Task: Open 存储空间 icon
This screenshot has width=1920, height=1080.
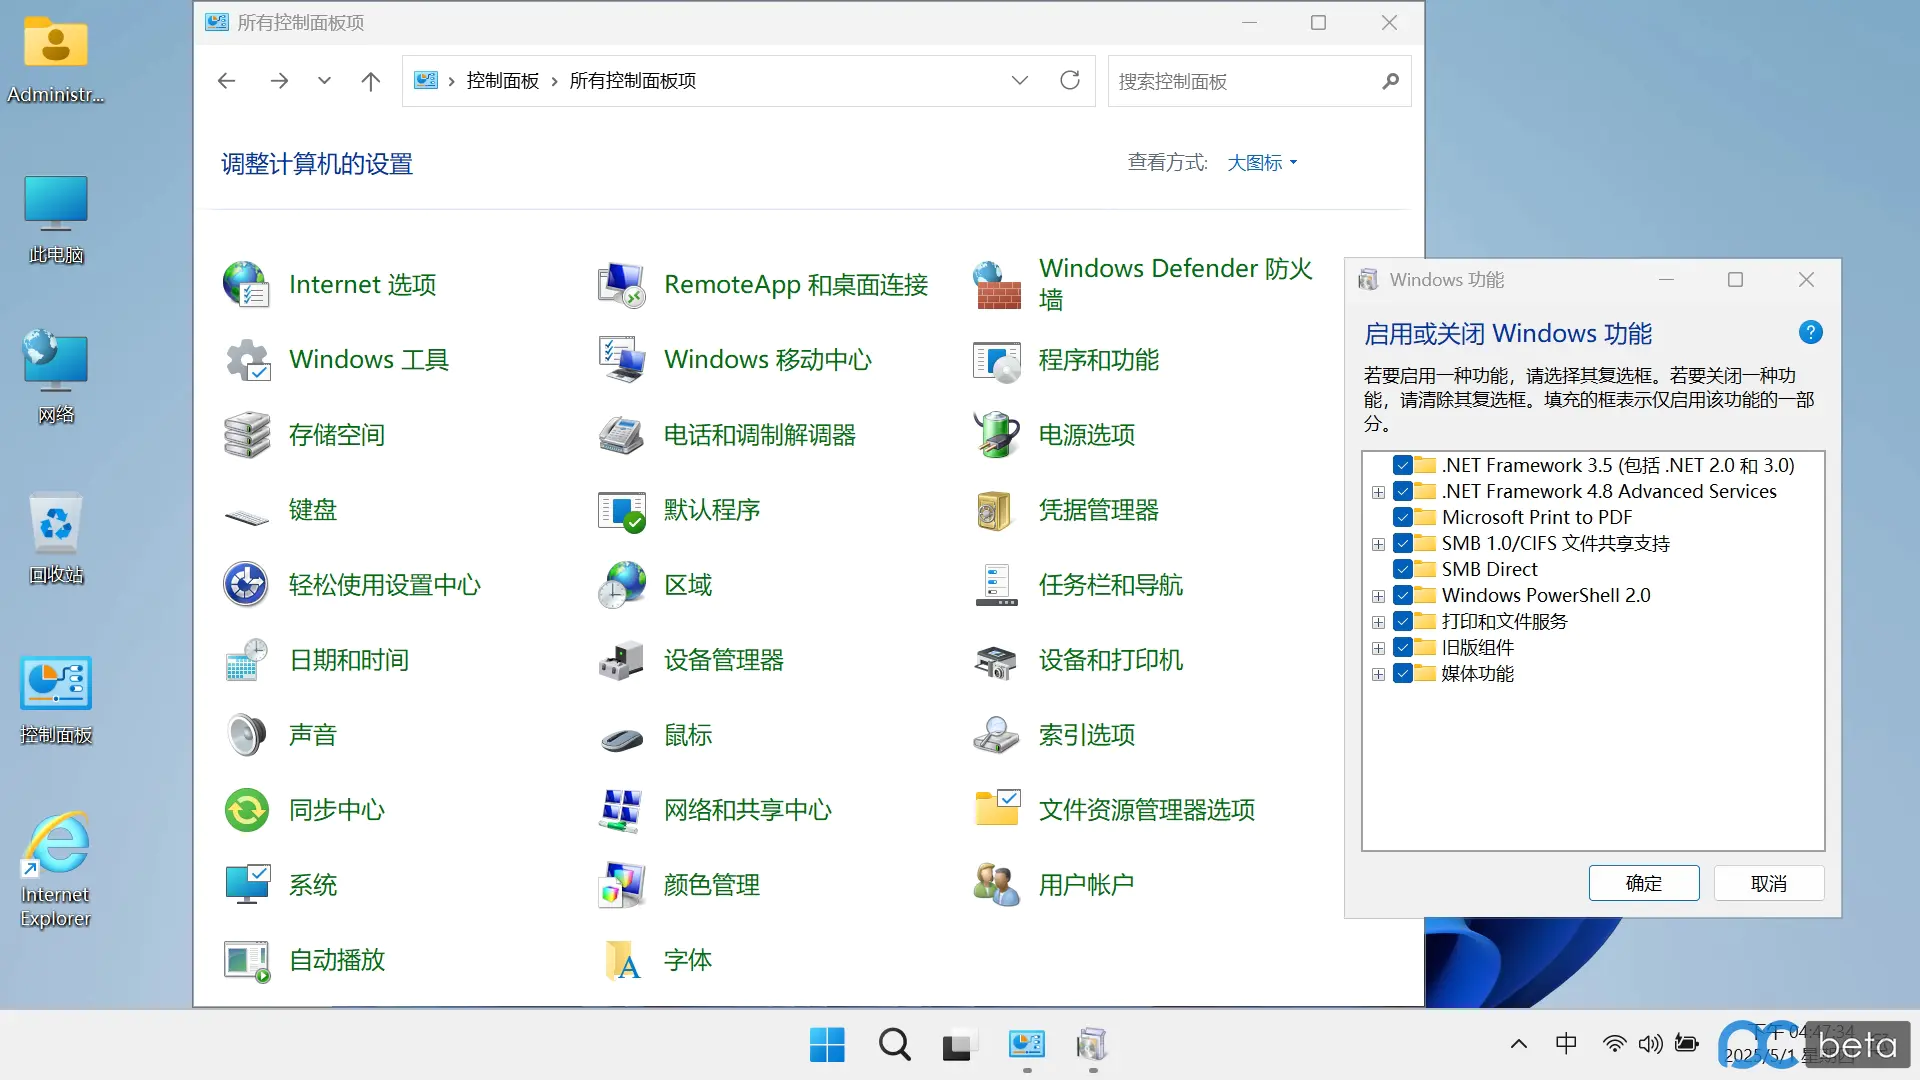Action: 246,435
